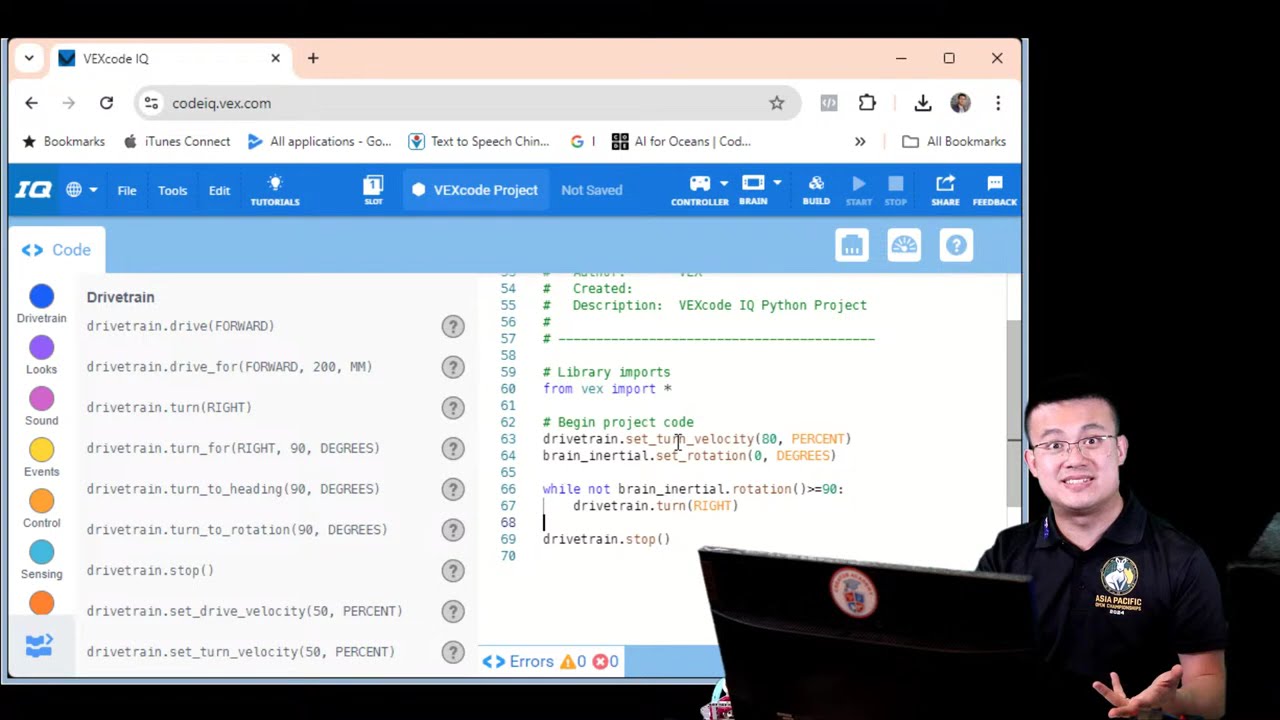Click the Not Saved status

pos(592,190)
